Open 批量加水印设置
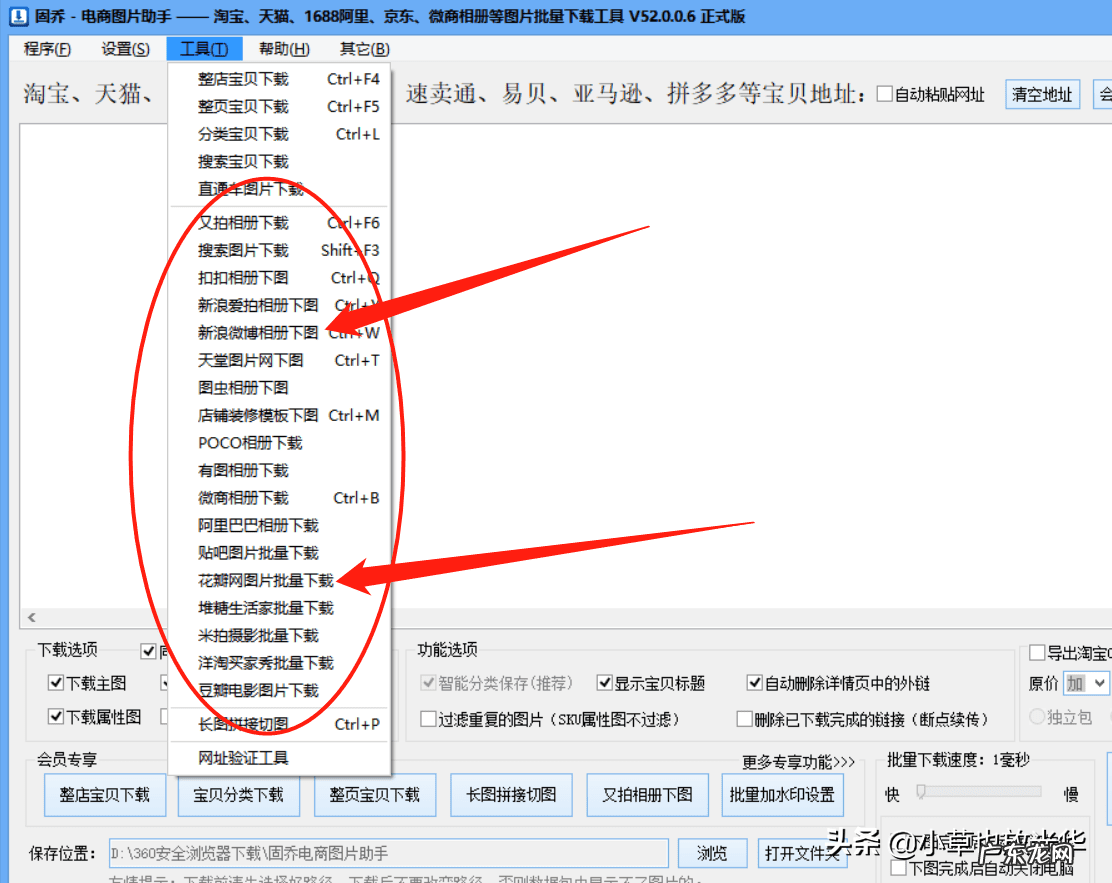The image size is (1112, 883). point(782,794)
